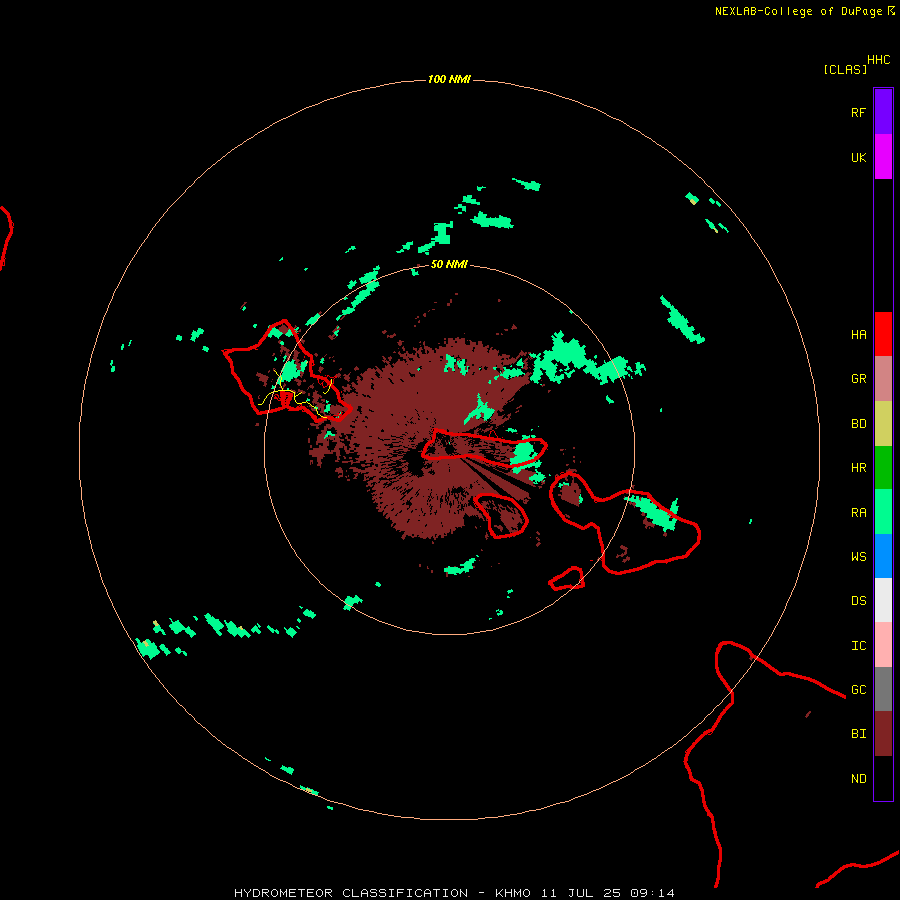Screen dimensions: 900x900
Task: Click the RF purple legend swatch
Action: pyautogui.click(x=883, y=112)
